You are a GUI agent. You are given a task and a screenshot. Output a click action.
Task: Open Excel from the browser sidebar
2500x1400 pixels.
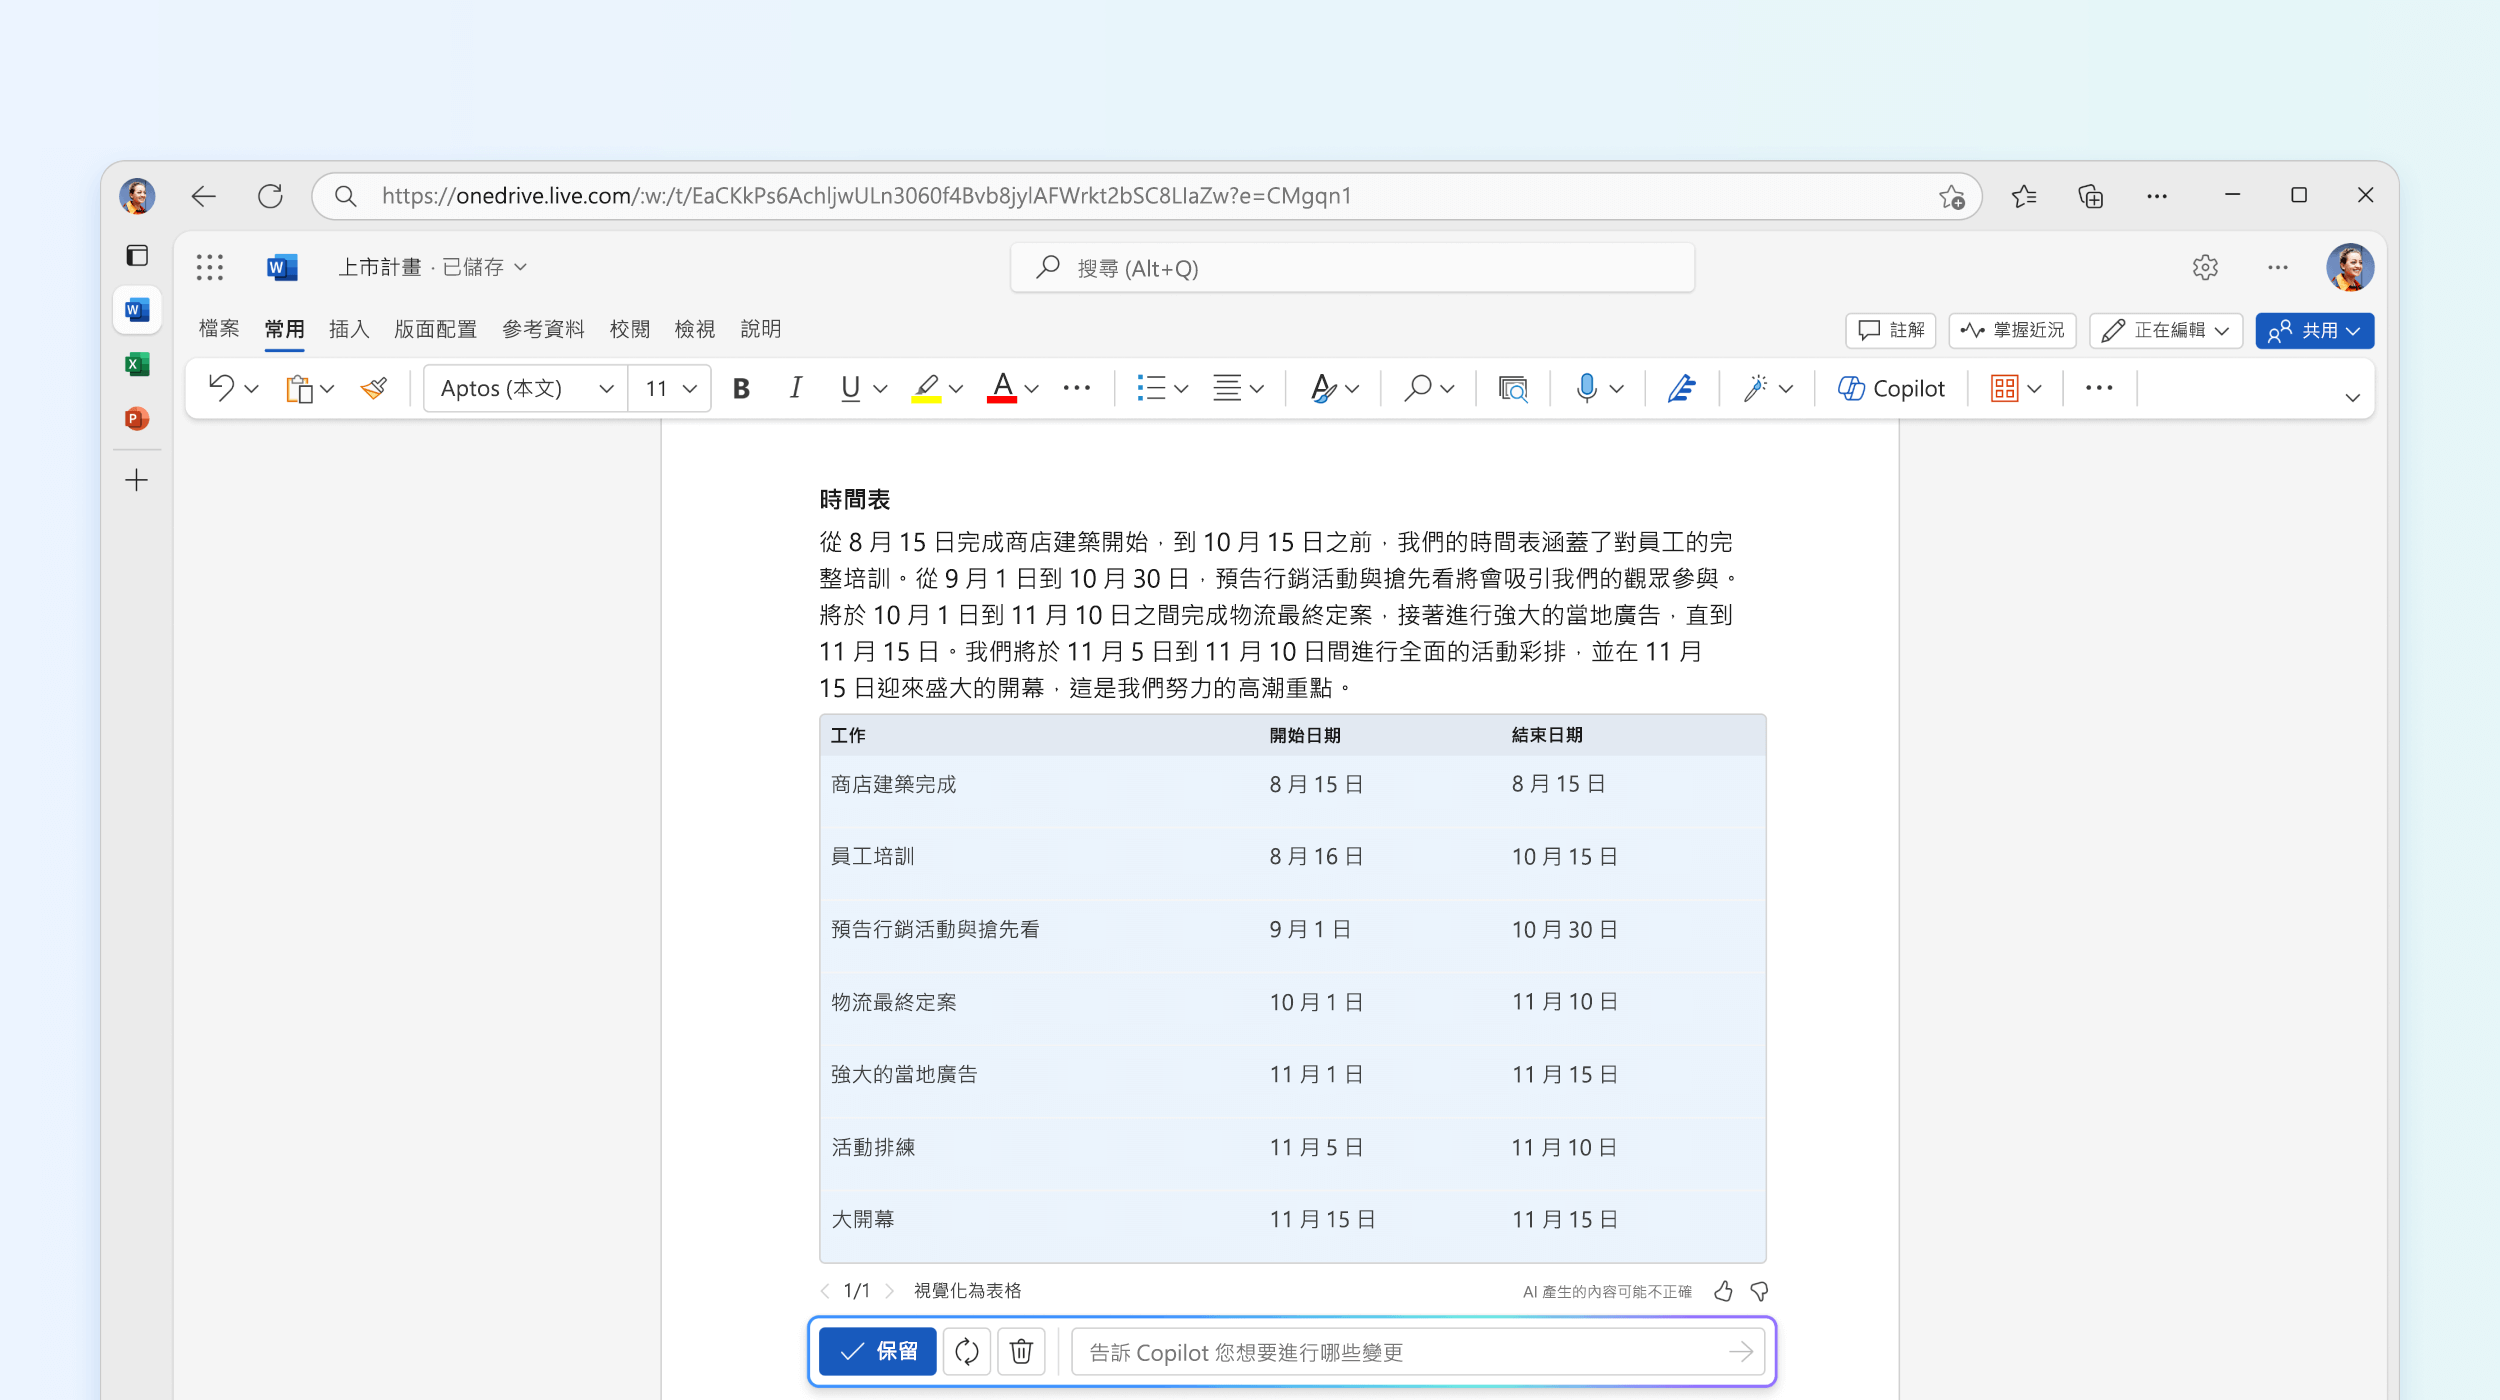pyautogui.click(x=137, y=364)
